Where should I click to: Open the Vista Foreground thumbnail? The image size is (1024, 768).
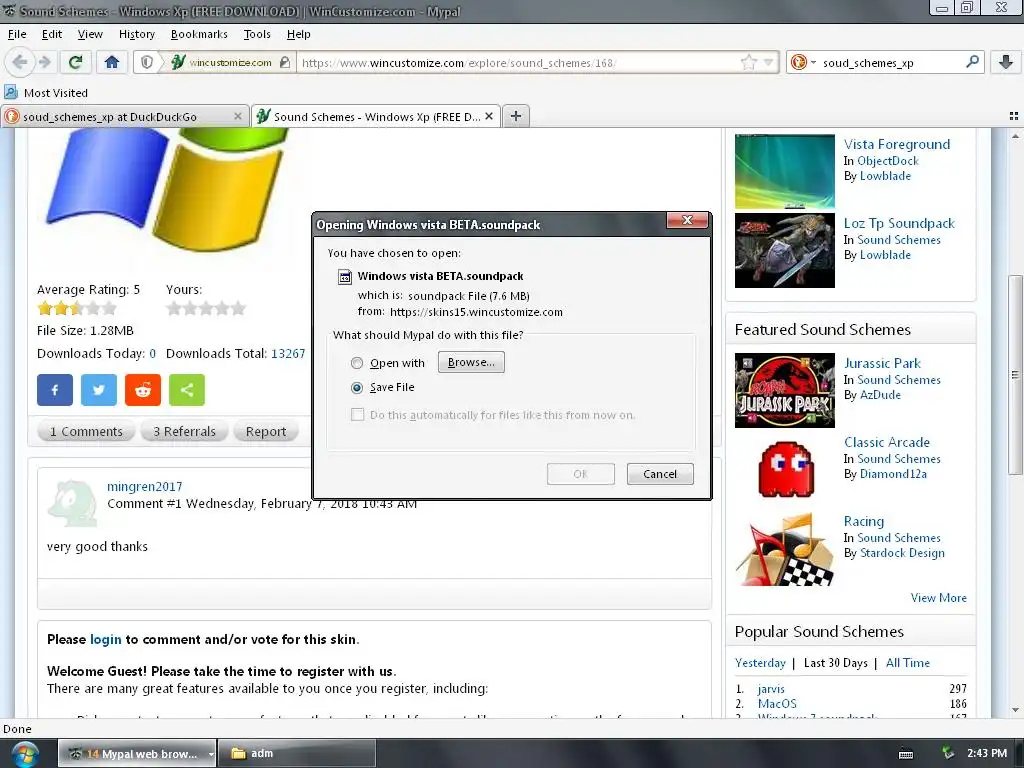click(x=784, y=171)
